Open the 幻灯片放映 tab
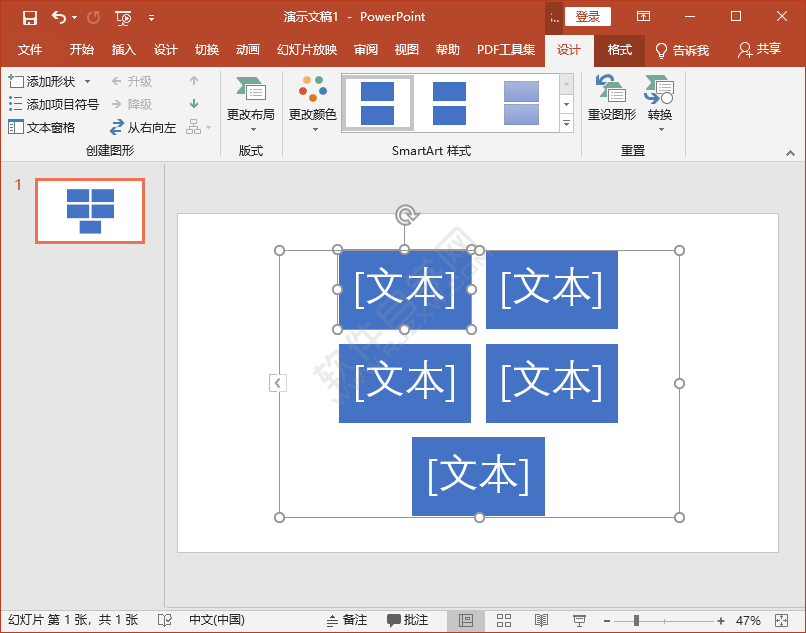This screenshot has height=633, width=806. (x=307, y=50)
